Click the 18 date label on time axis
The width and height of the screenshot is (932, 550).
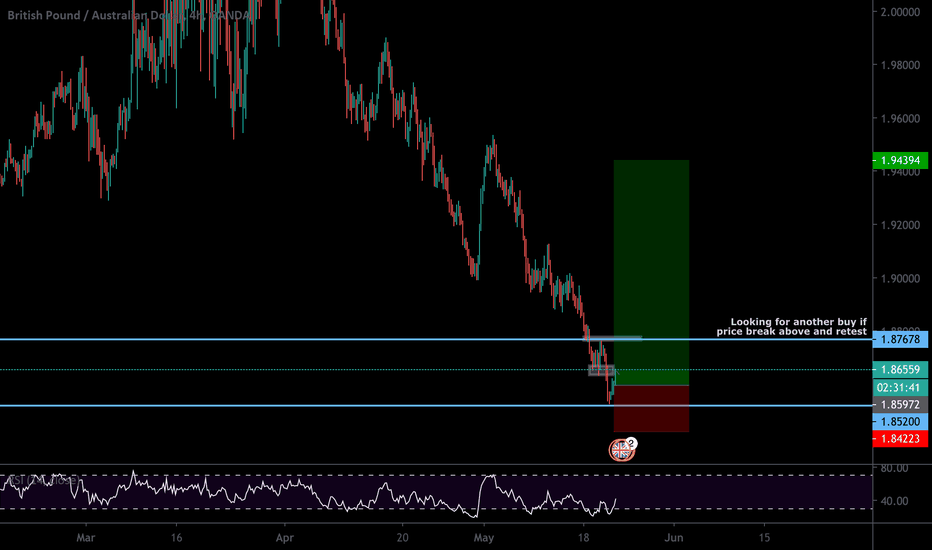584,538
